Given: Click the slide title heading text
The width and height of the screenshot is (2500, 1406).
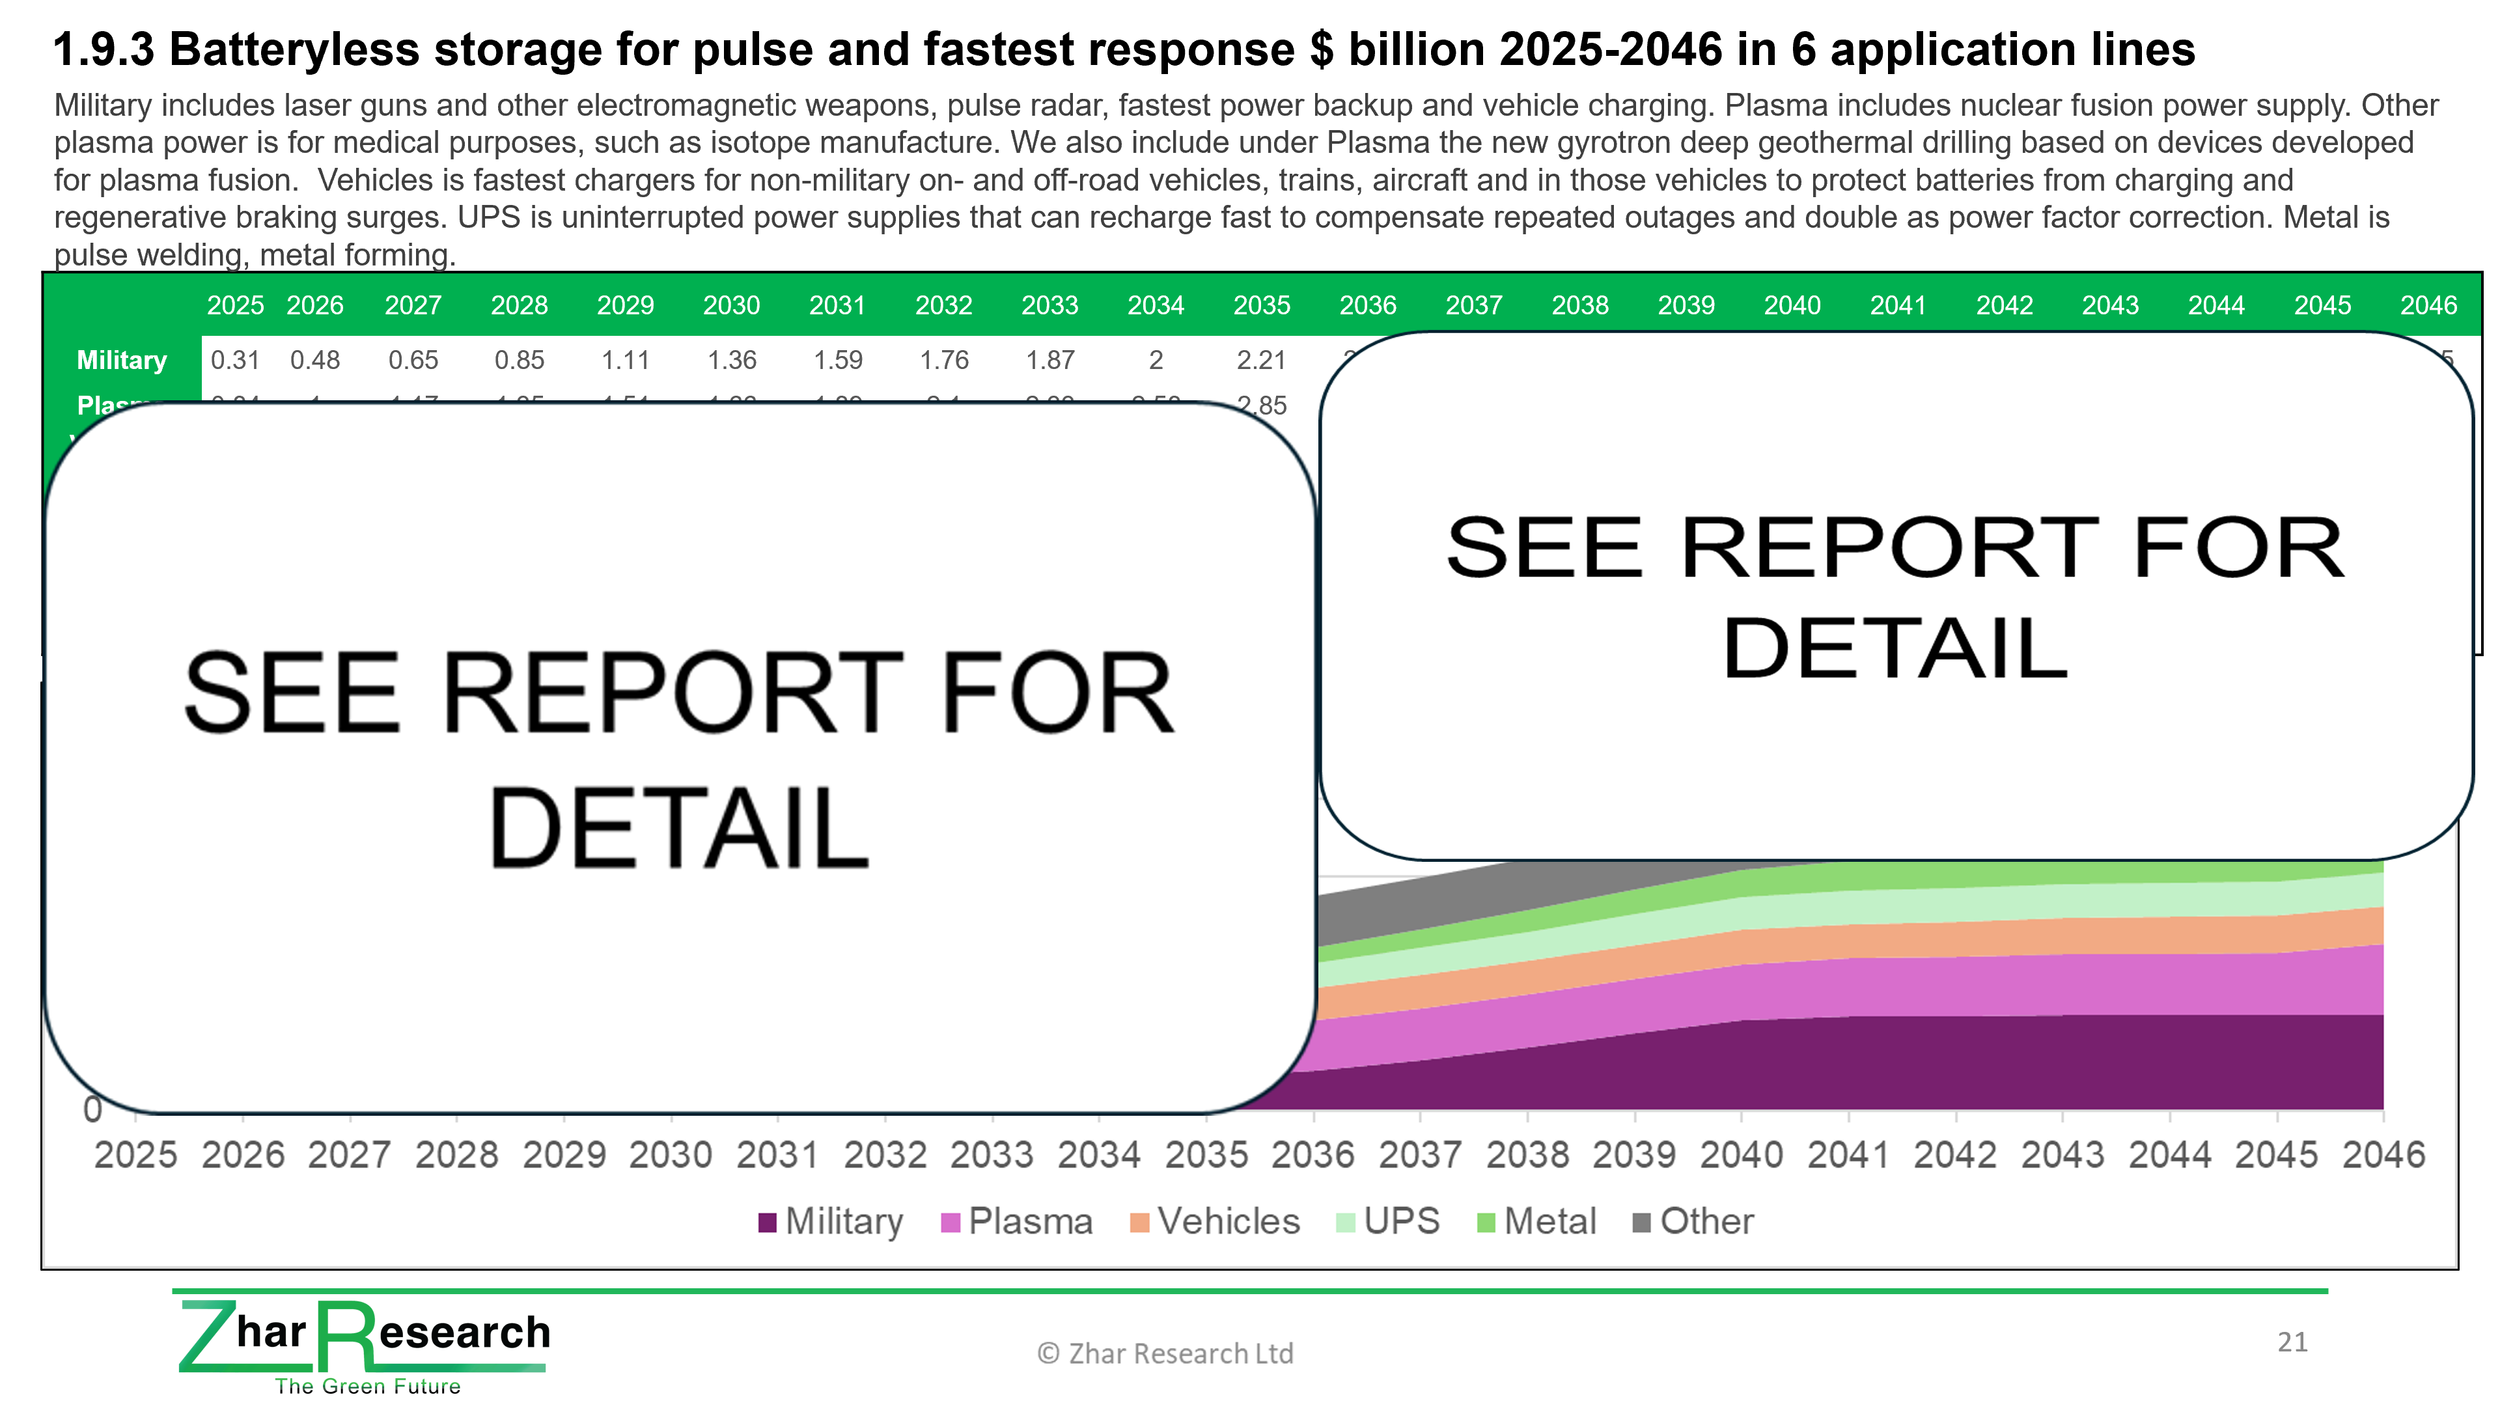Looking at the screenshot, I should coord(1123,50).
